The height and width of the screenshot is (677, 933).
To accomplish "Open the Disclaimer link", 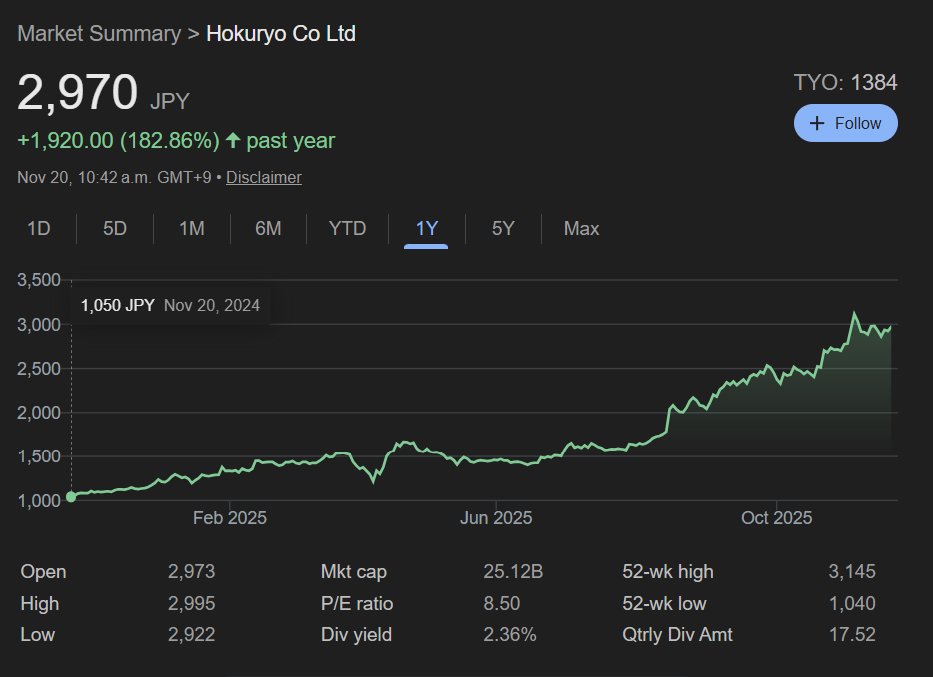I will point(264,177).
